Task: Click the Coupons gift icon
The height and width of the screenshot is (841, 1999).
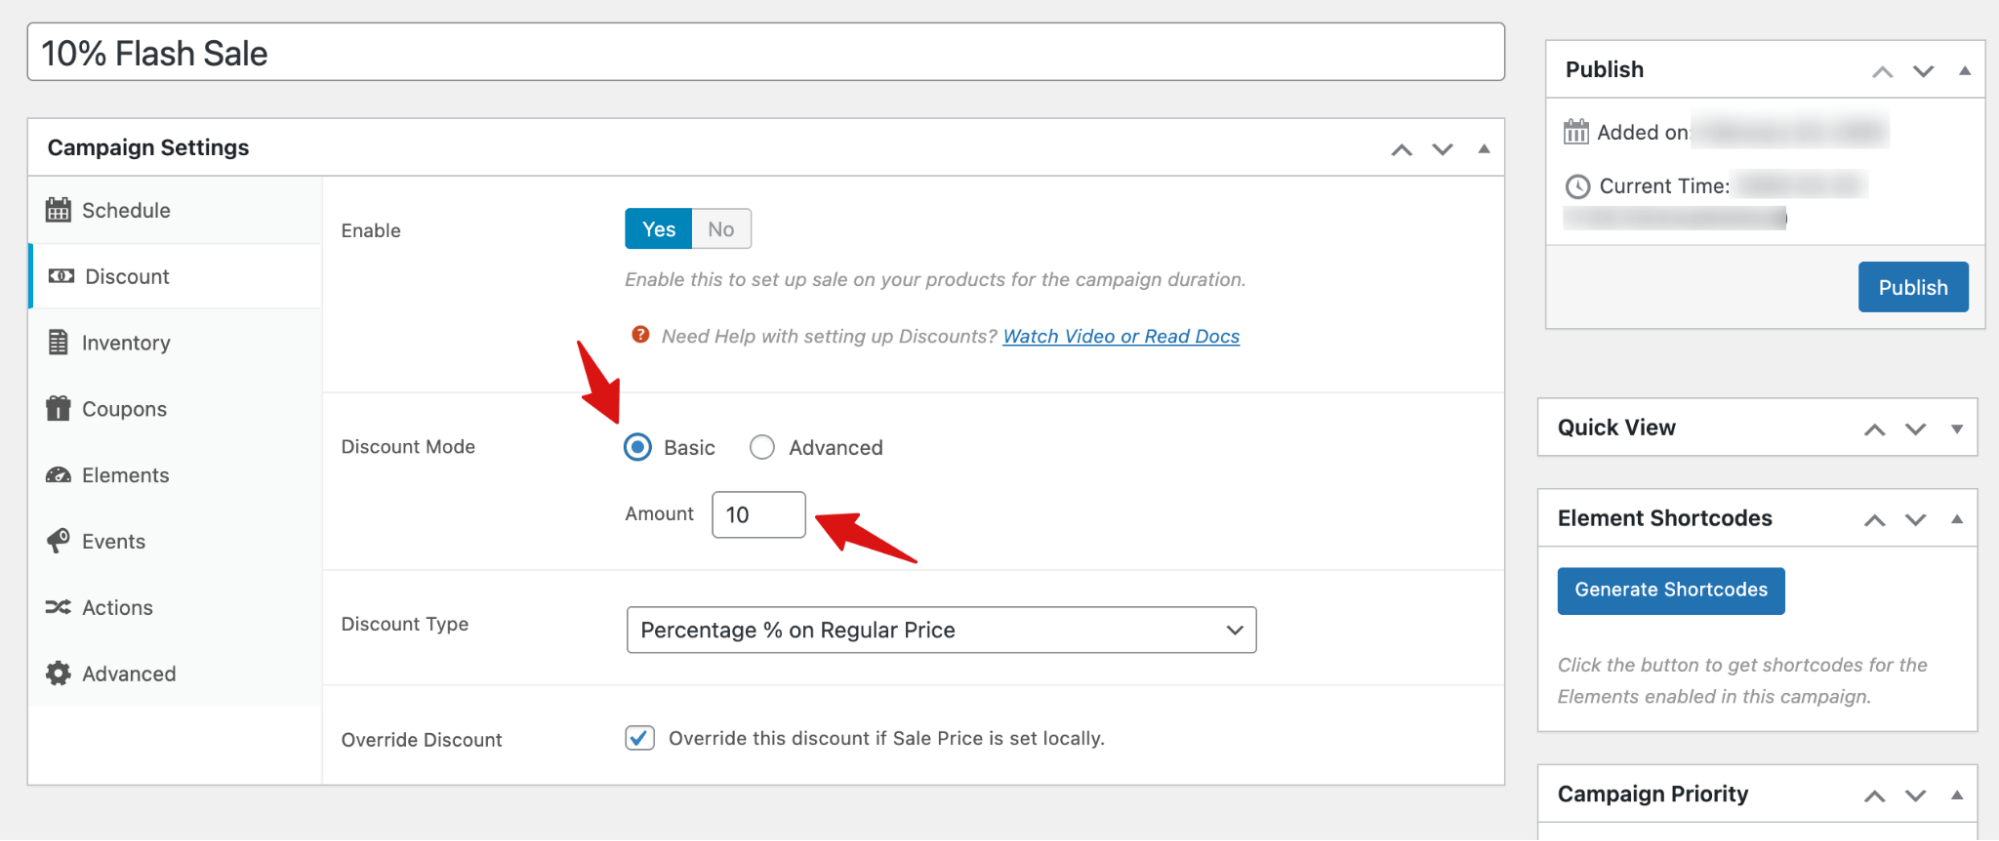Action: coord(58,409)
